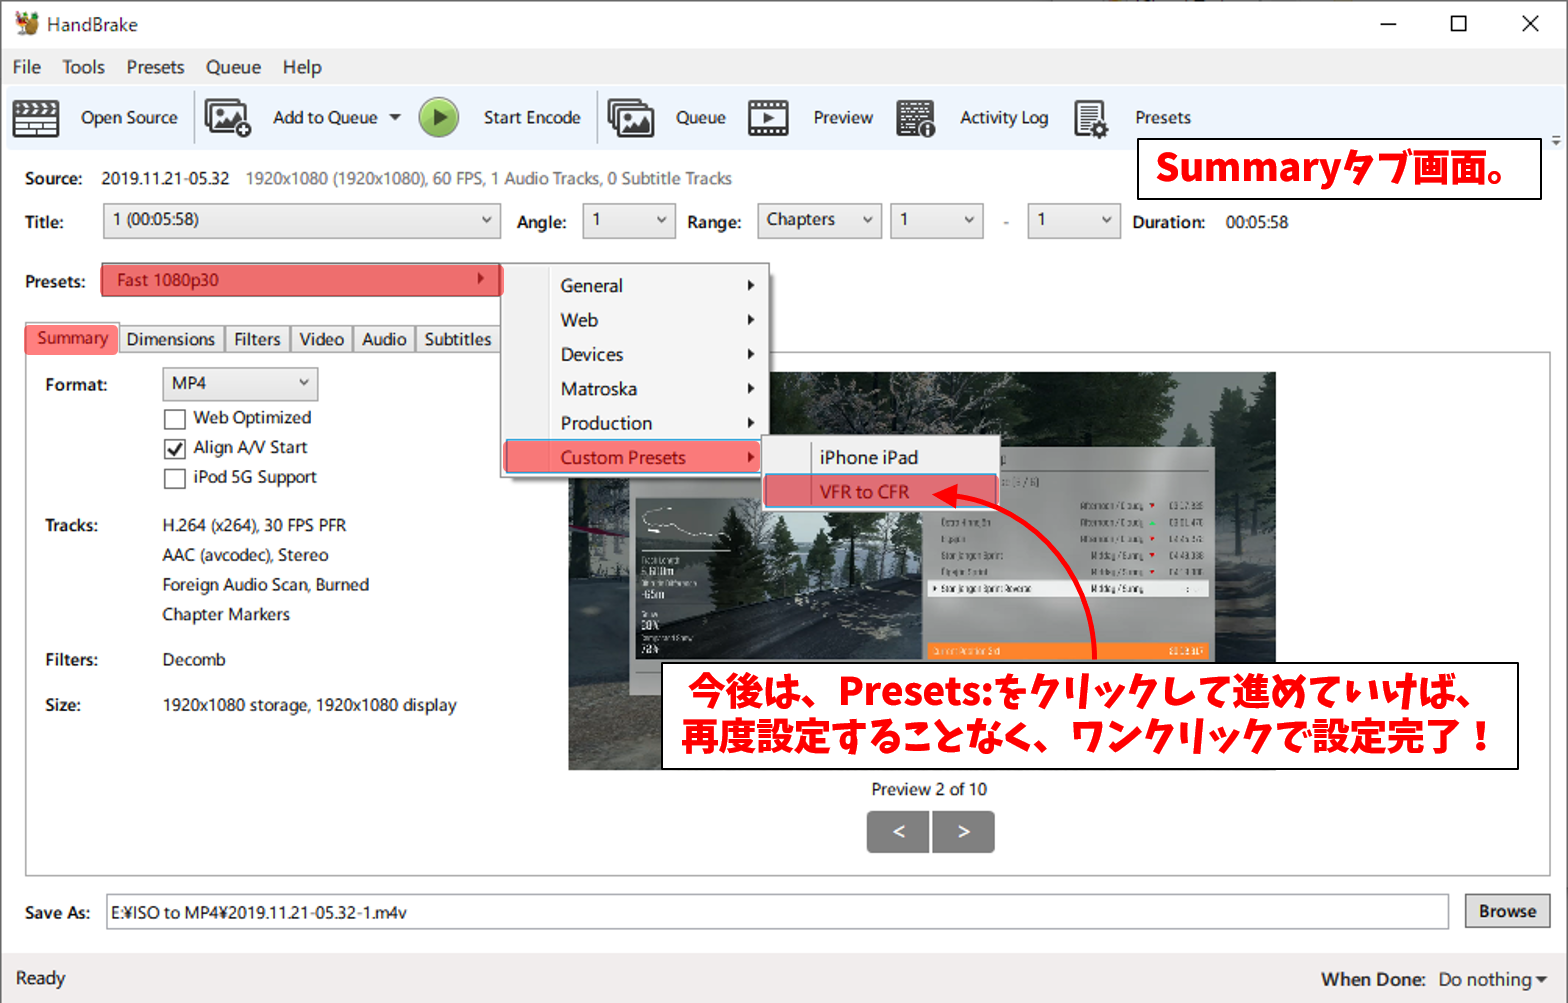
Task: Click the Activity Log icon
Action: click(x=915, y=118)
